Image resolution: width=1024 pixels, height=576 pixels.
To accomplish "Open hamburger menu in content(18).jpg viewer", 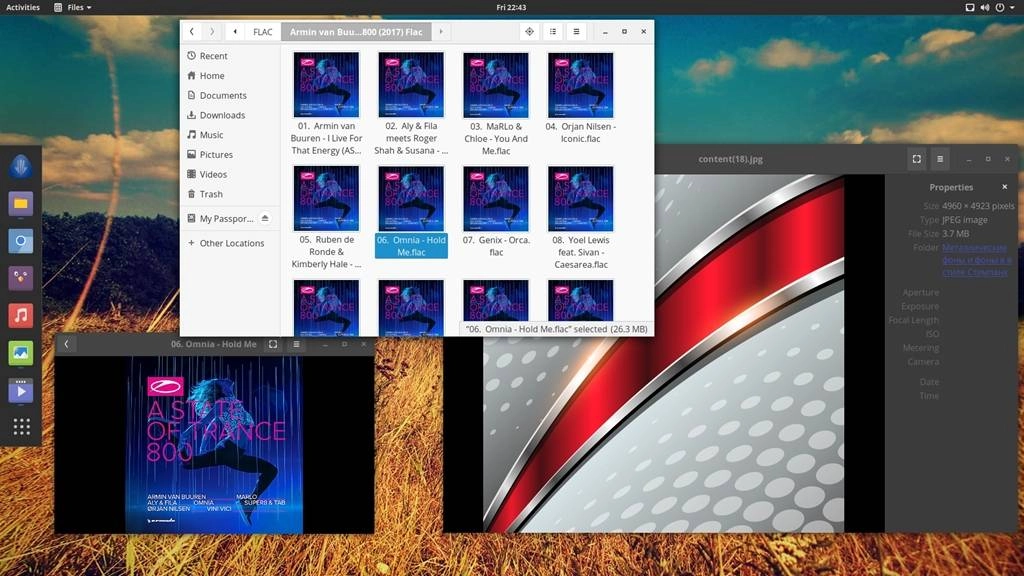I will (940, 159).
